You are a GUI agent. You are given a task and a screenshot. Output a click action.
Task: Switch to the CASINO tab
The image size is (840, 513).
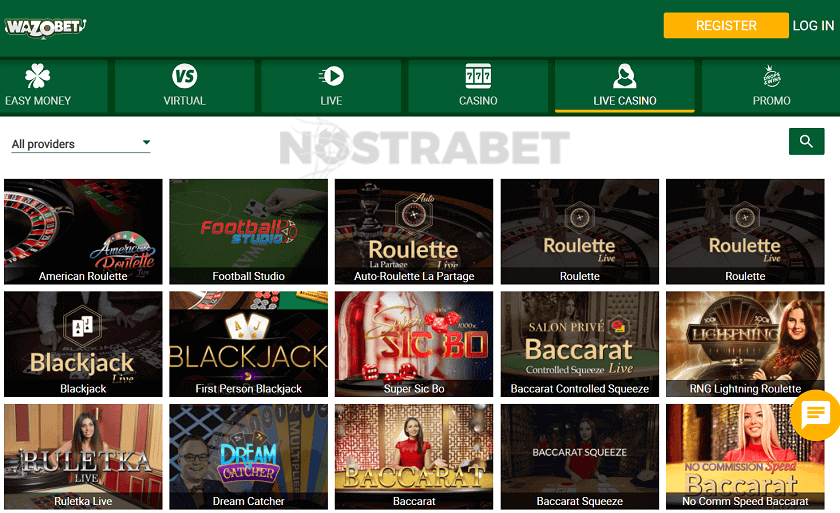click(478, 86)
